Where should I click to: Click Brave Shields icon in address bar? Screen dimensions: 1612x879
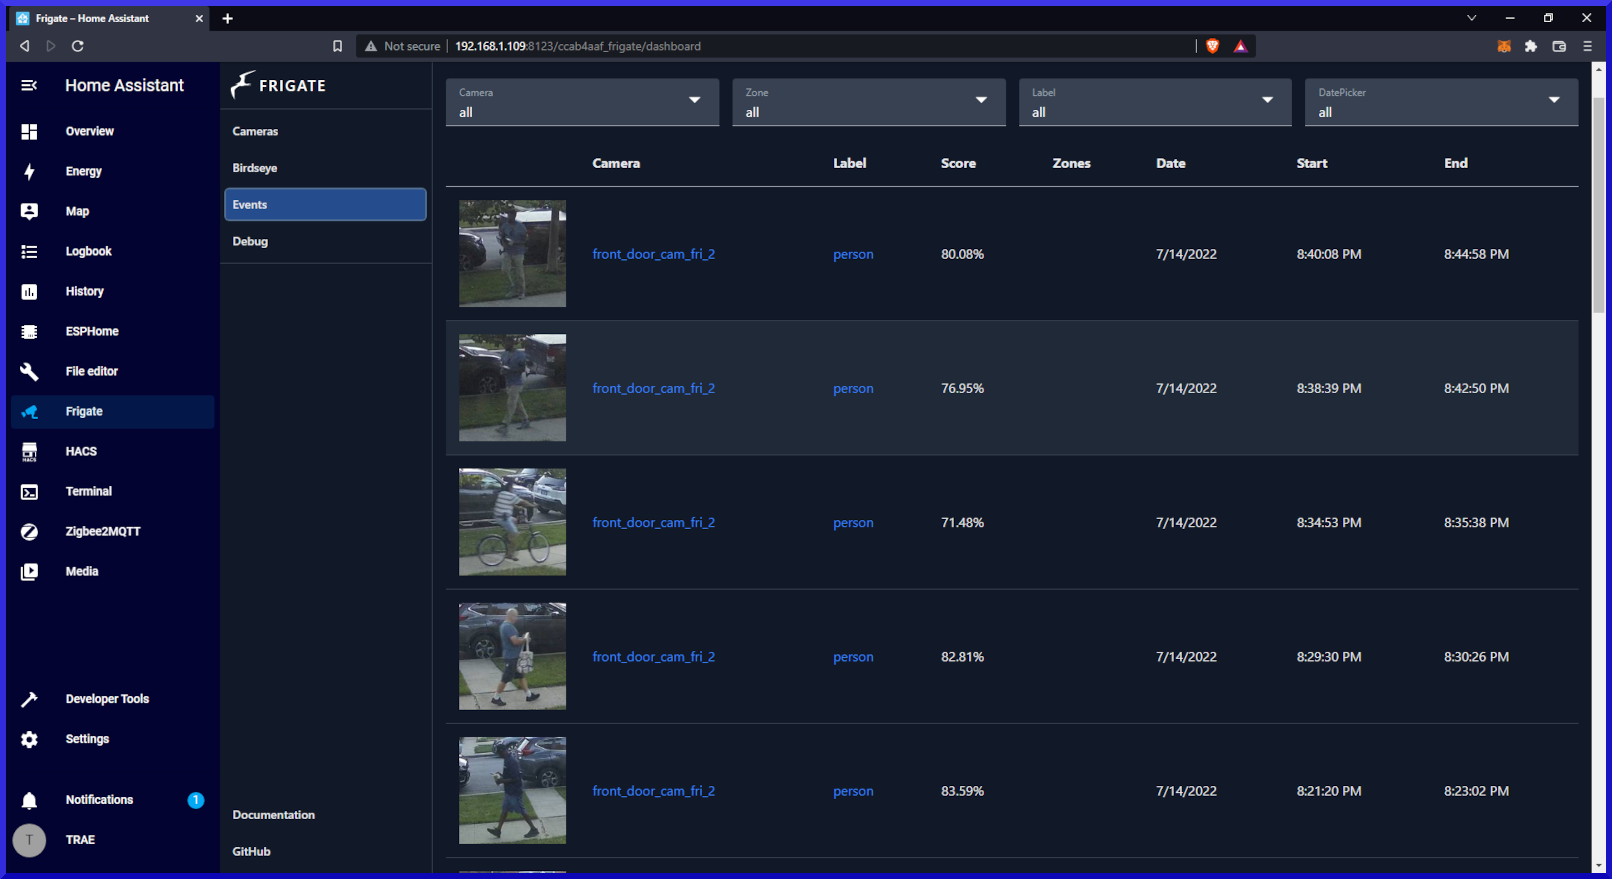point(1213,46)
